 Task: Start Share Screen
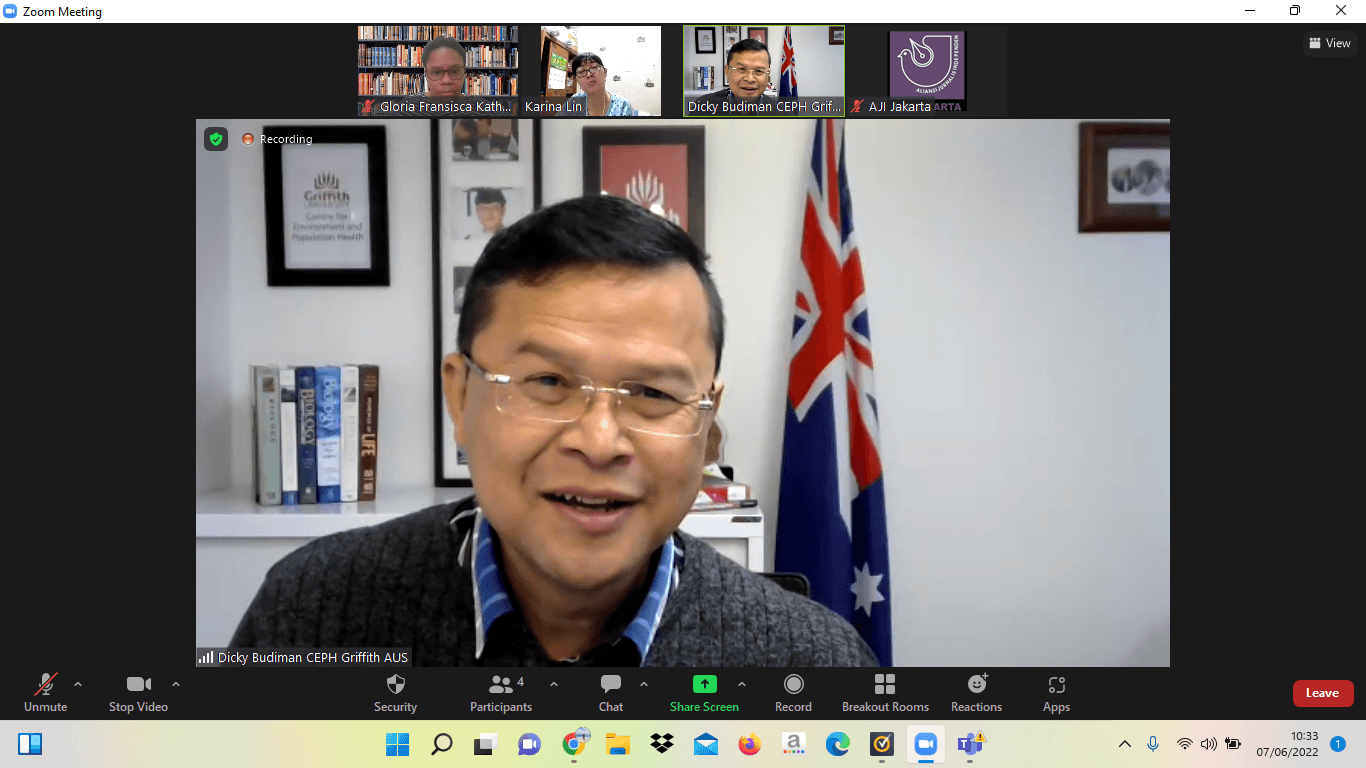click(704, 693)
